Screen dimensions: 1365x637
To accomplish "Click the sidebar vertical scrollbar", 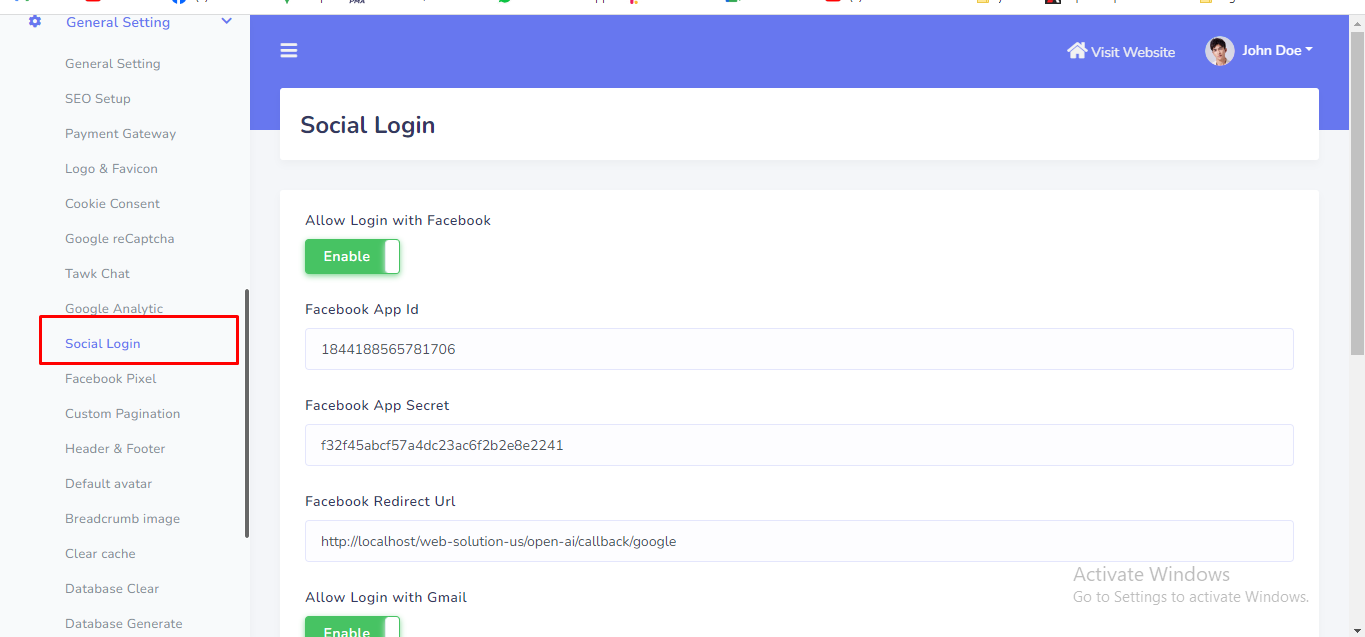I will click(247, 414).
